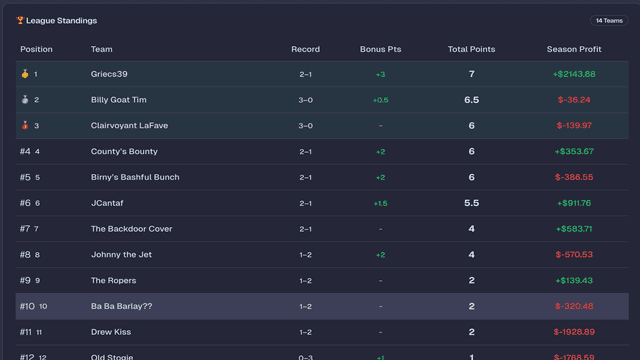The height and width of the screenshot is (360, 640).
Task: Click Billy Goat Tim's 3-0 record
Action: [305, 100]
